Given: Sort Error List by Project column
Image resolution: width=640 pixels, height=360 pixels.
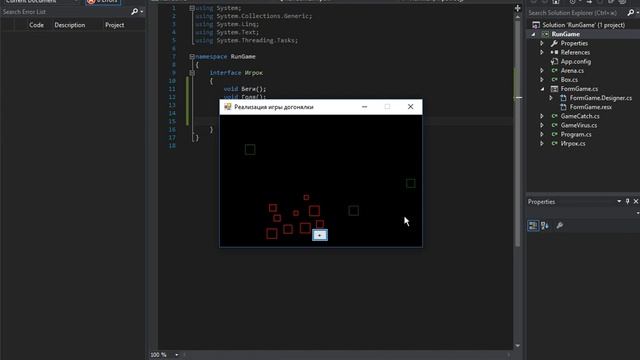Looking at the screenshot, I should pyautogui.click(x=115, y=25).
